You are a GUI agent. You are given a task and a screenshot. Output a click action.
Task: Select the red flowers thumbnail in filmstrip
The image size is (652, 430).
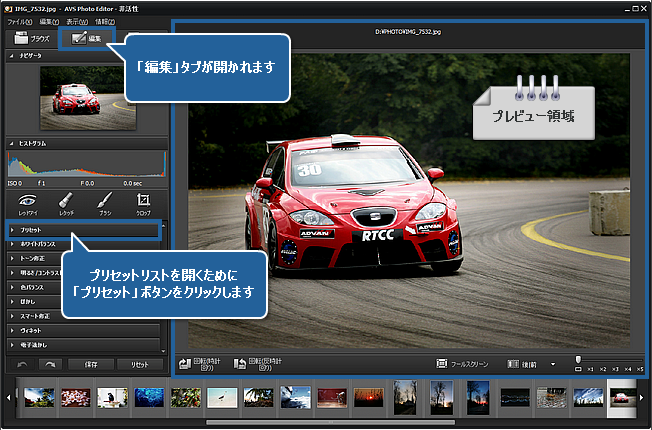[x=76, y=395]
